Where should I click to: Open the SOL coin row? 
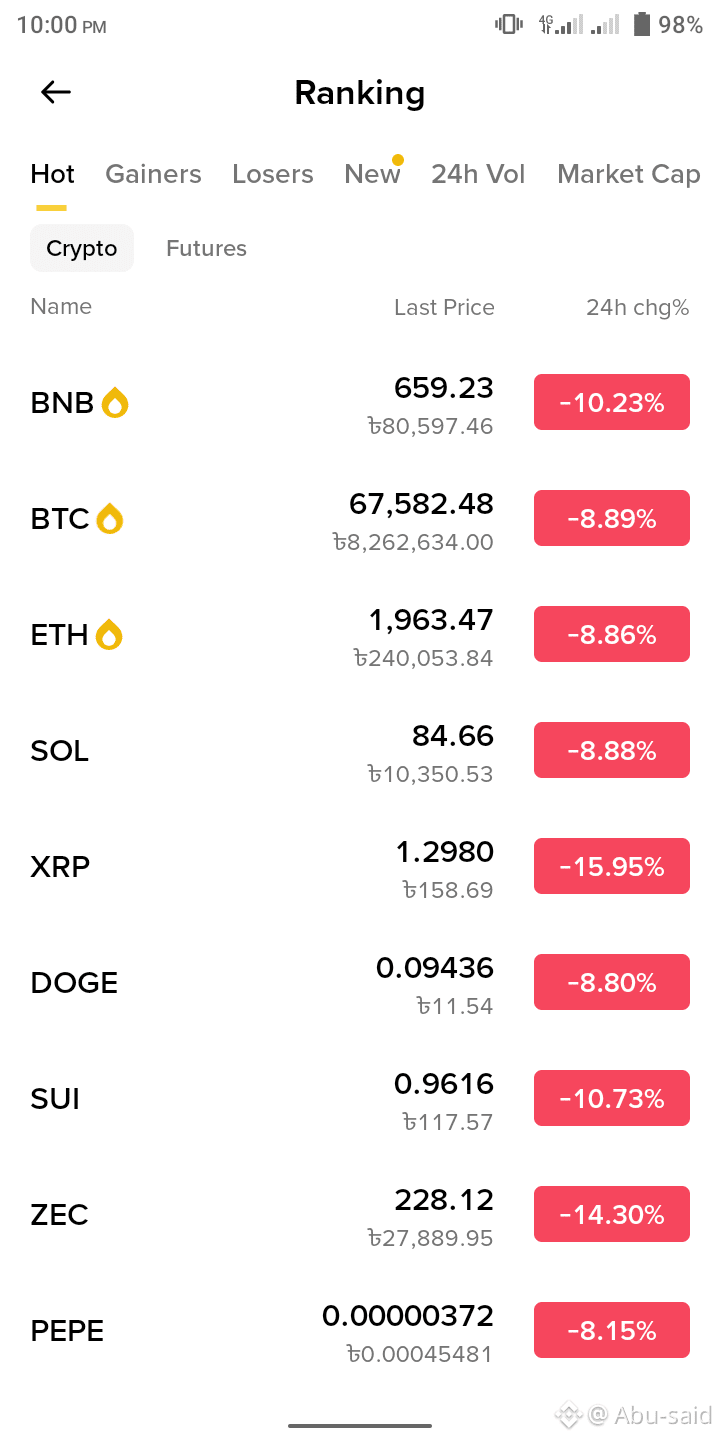[360, 750]
